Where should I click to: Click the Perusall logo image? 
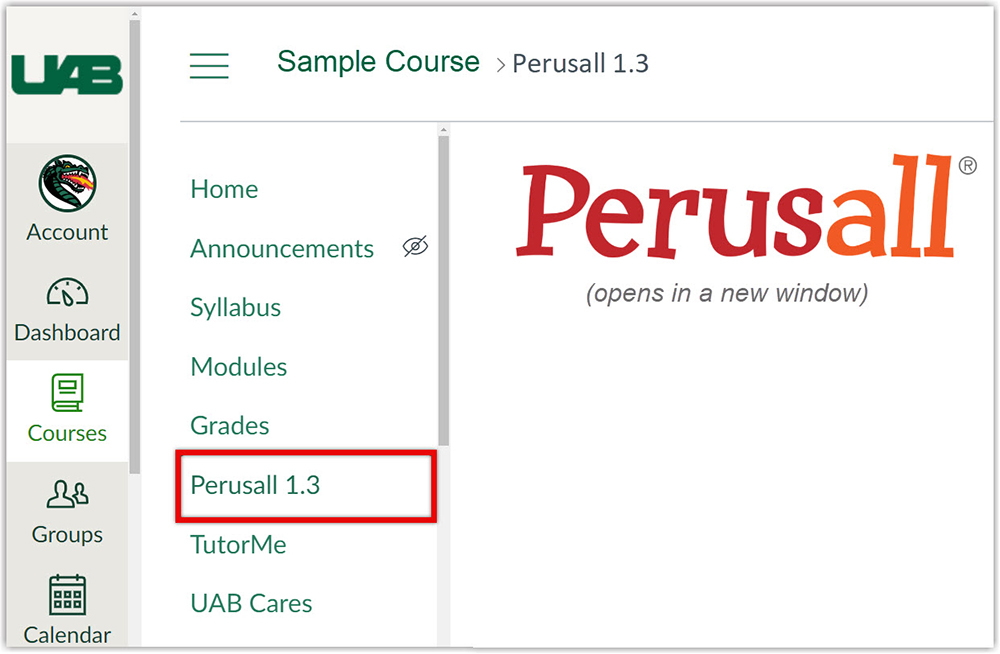(x=735, y=208)
